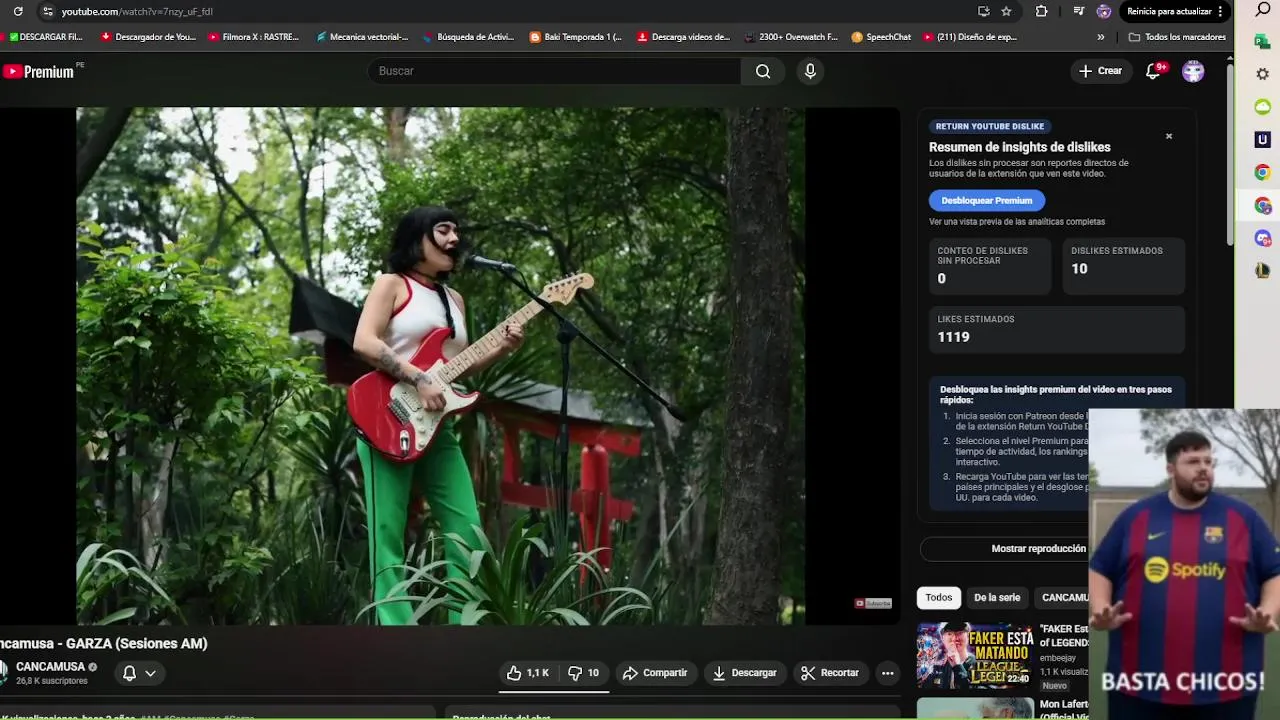1280x720 pixels.
Task: Expand hidden bookmarks double-chevron
Action: [1101, 37]
